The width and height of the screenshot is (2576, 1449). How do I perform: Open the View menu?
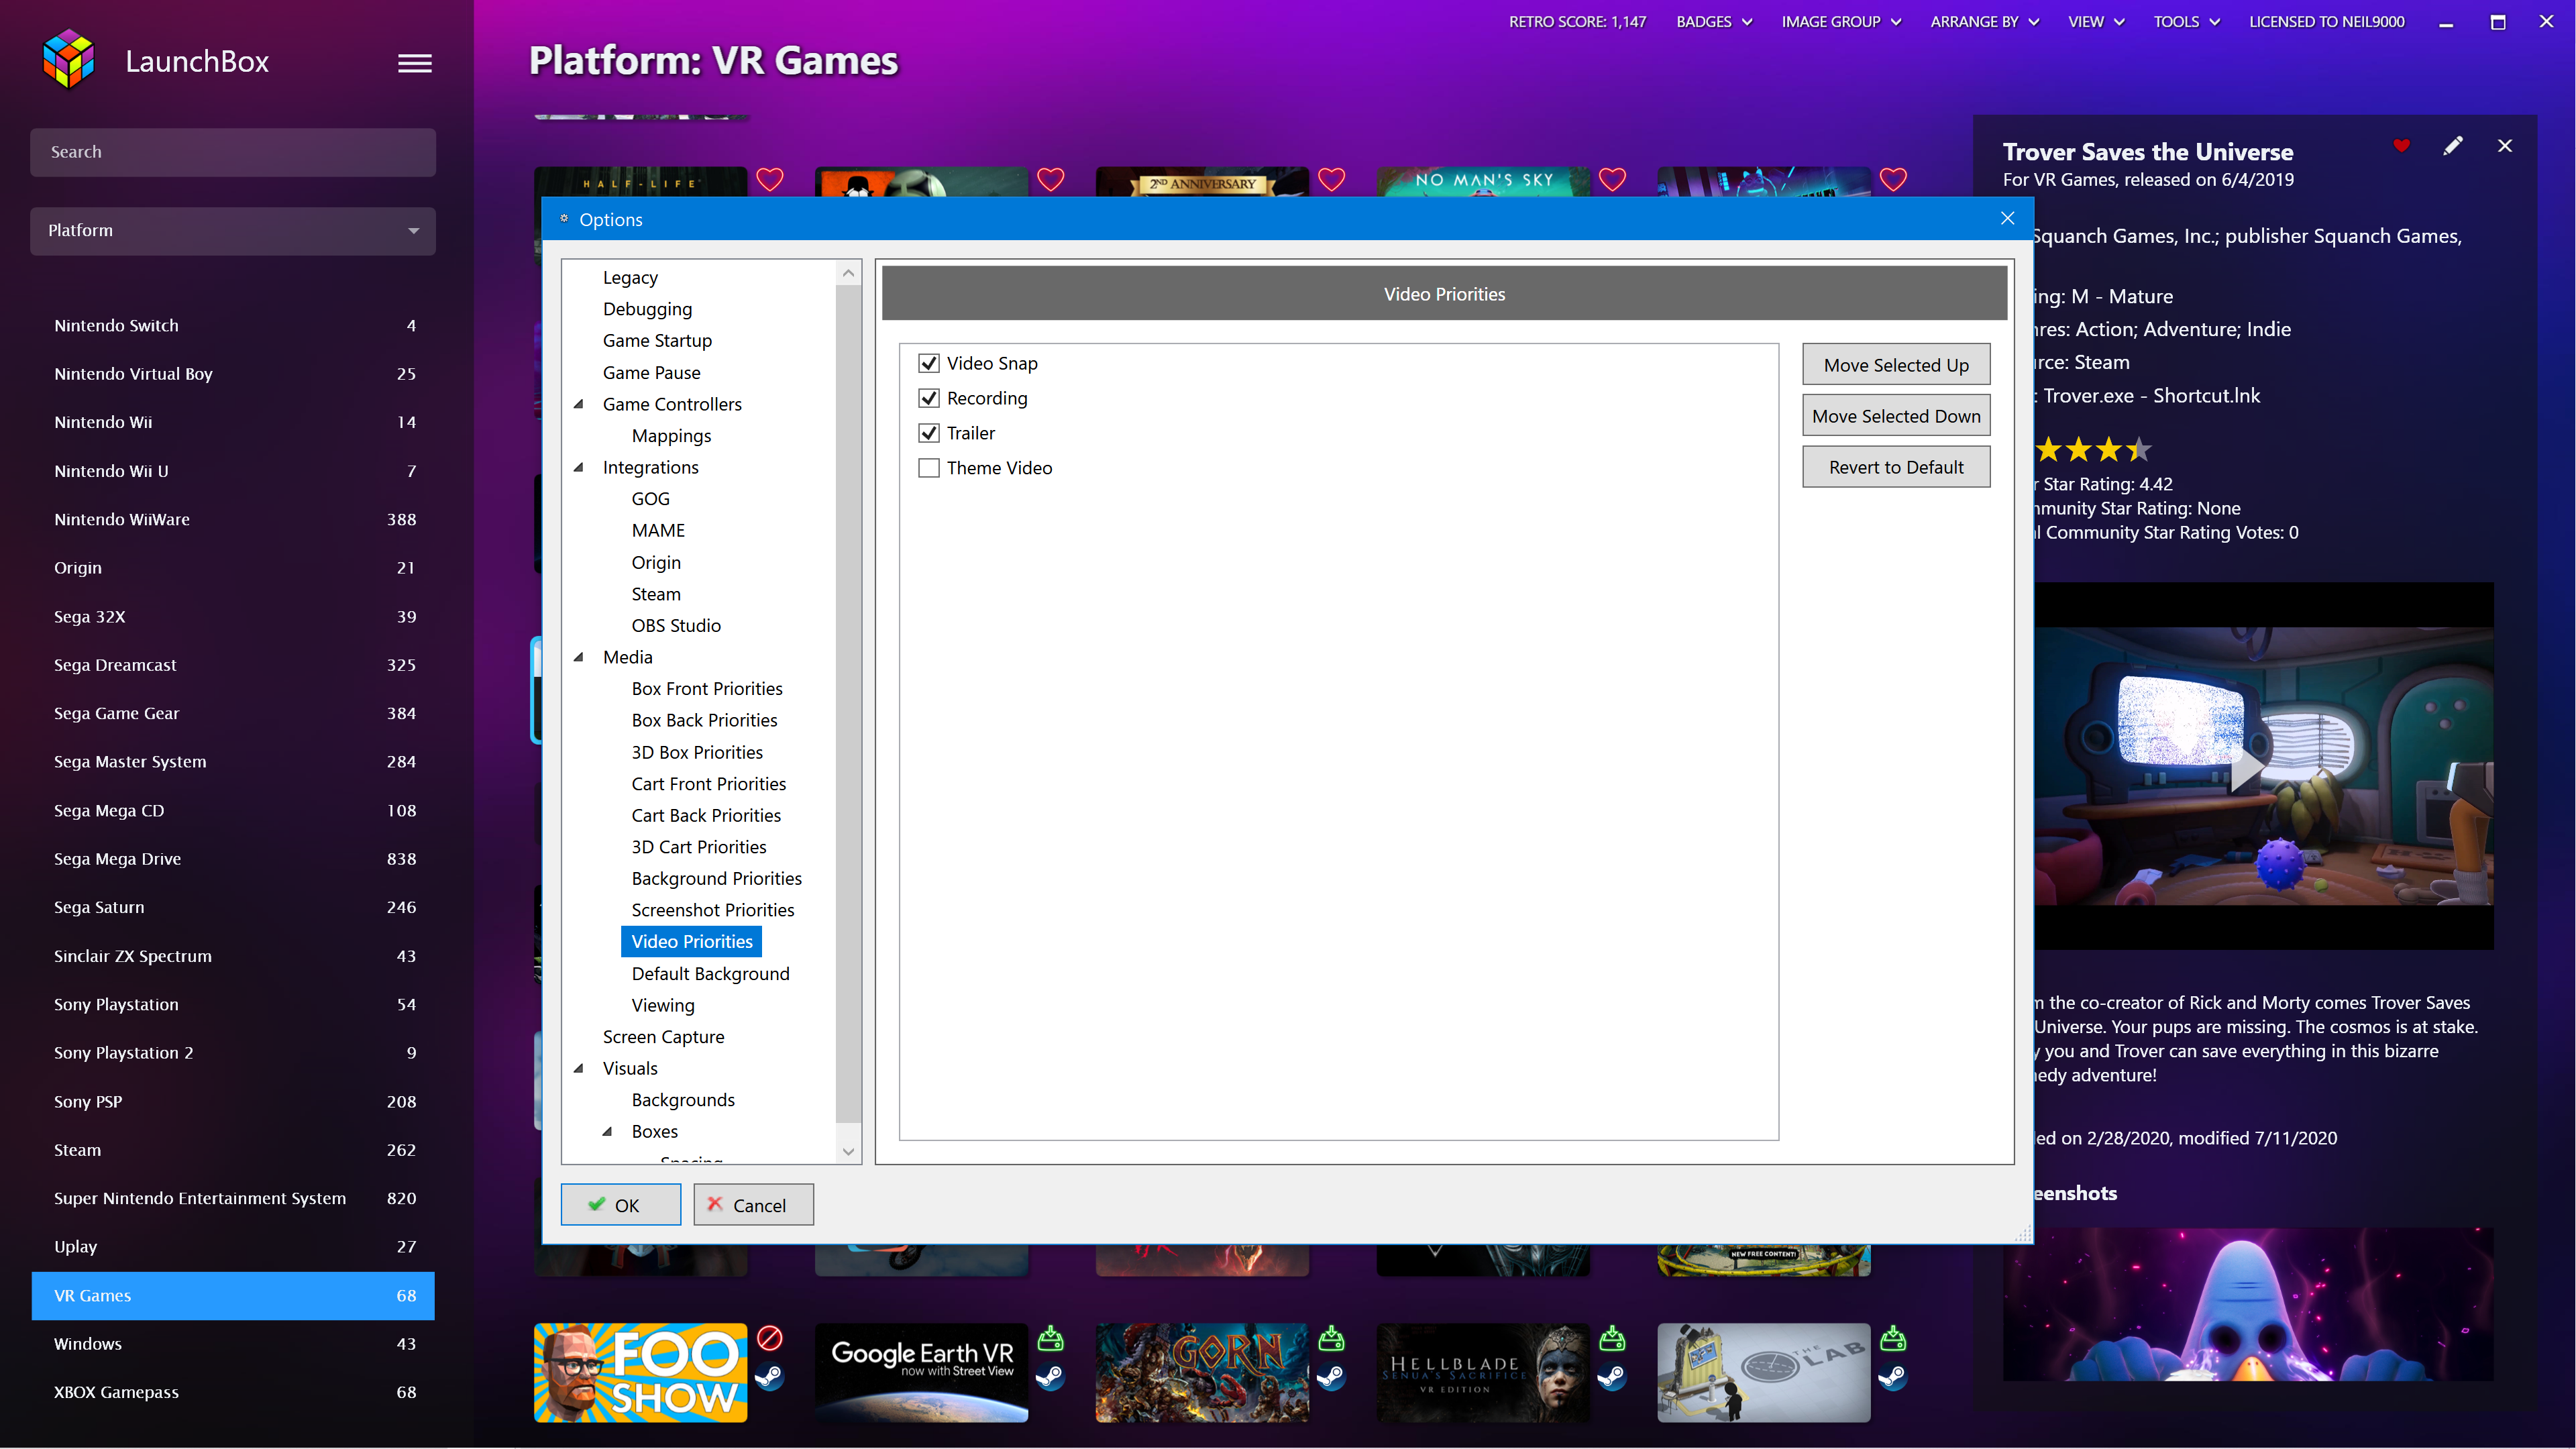coord(2096,21)
